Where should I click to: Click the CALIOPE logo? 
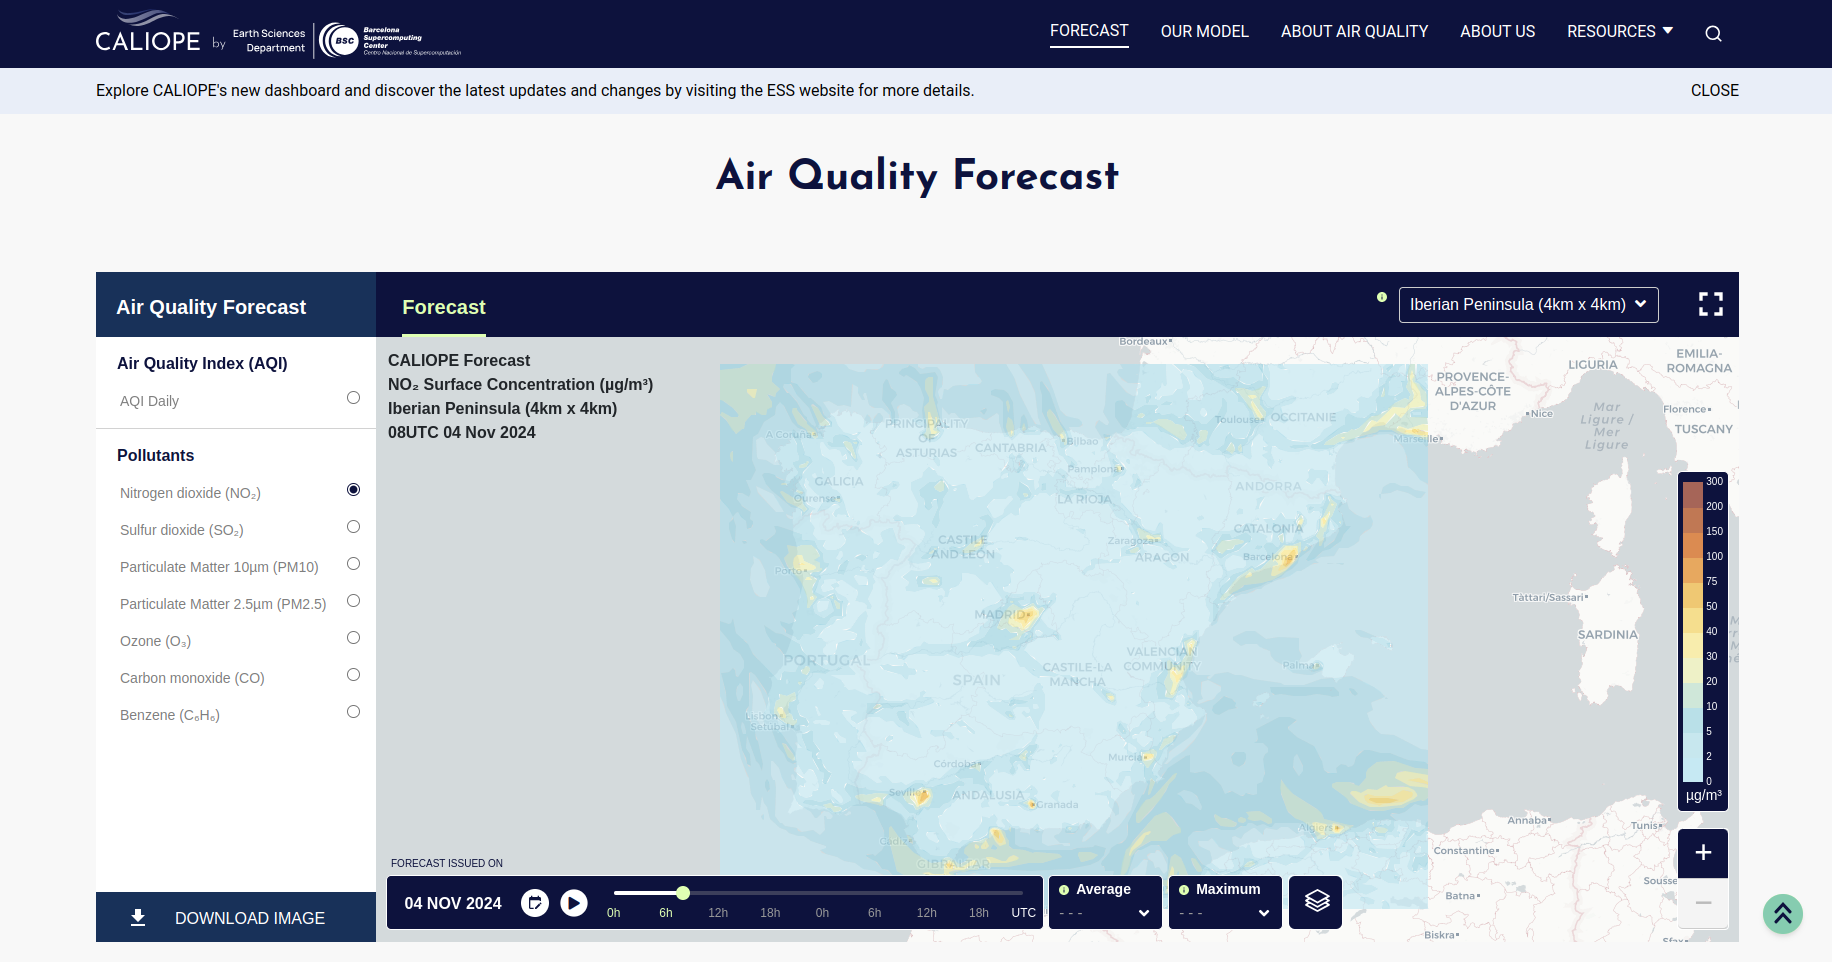pos(148,33)
